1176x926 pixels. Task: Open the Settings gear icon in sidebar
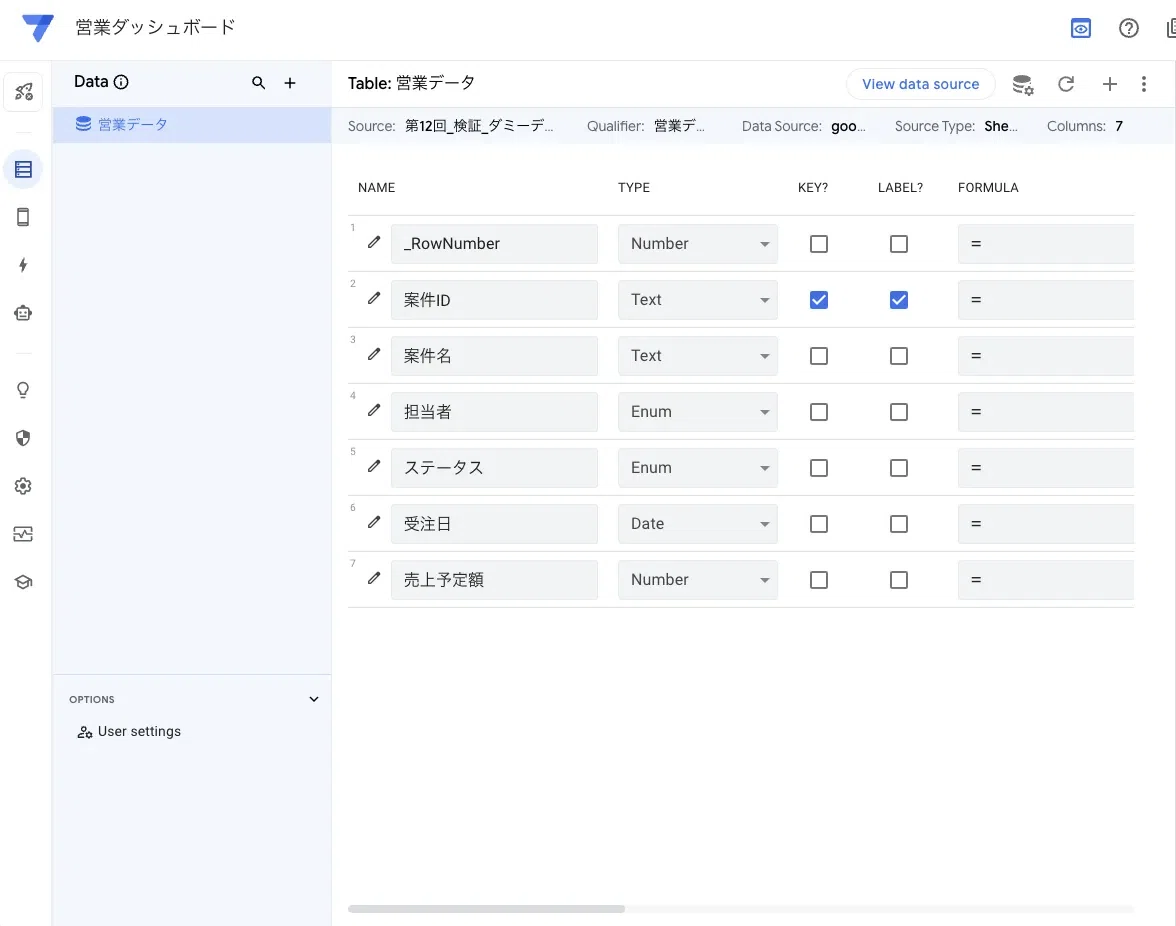23,486
